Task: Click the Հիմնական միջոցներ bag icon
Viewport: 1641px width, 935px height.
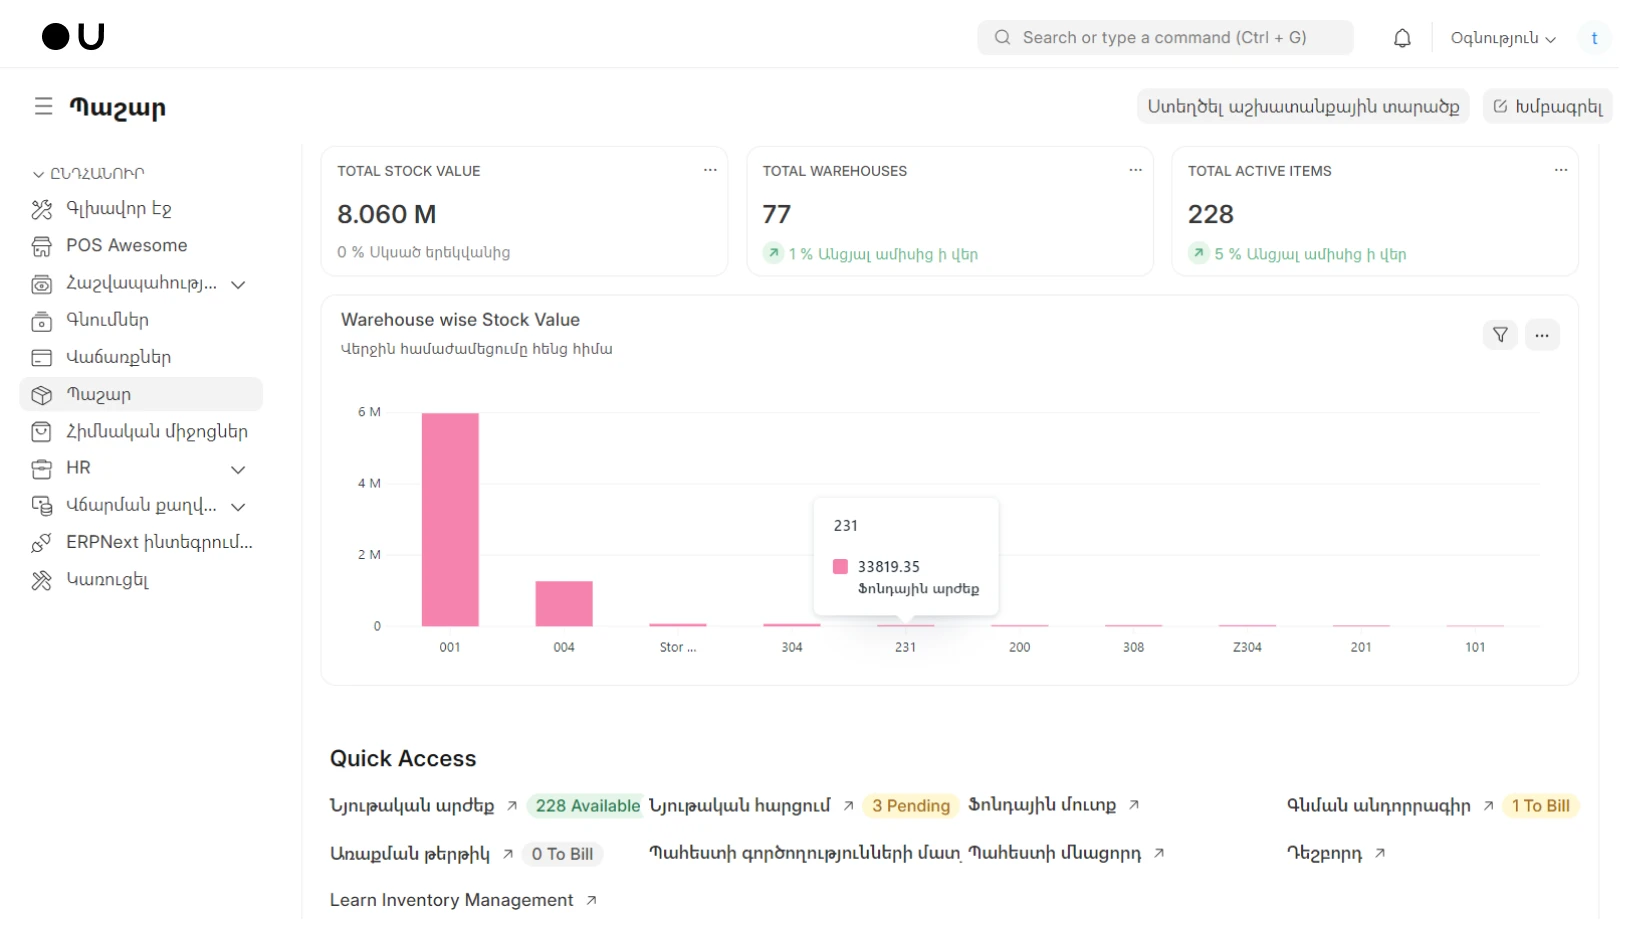Action: 41,432
